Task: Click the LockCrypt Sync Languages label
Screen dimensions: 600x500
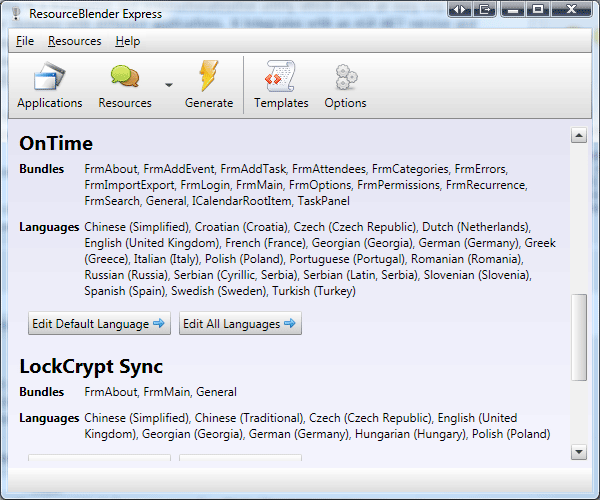Action: coord(49,418)
